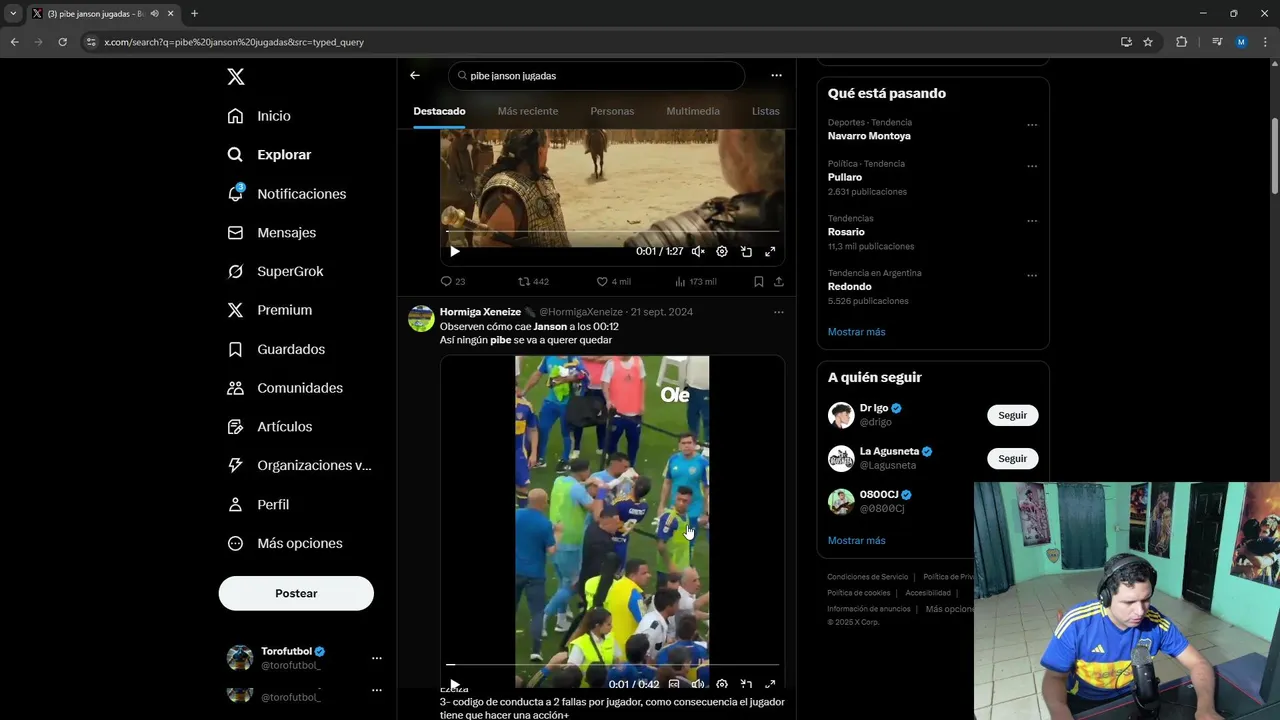
Task: Open the X logo home link
Action: coord(235,77)
